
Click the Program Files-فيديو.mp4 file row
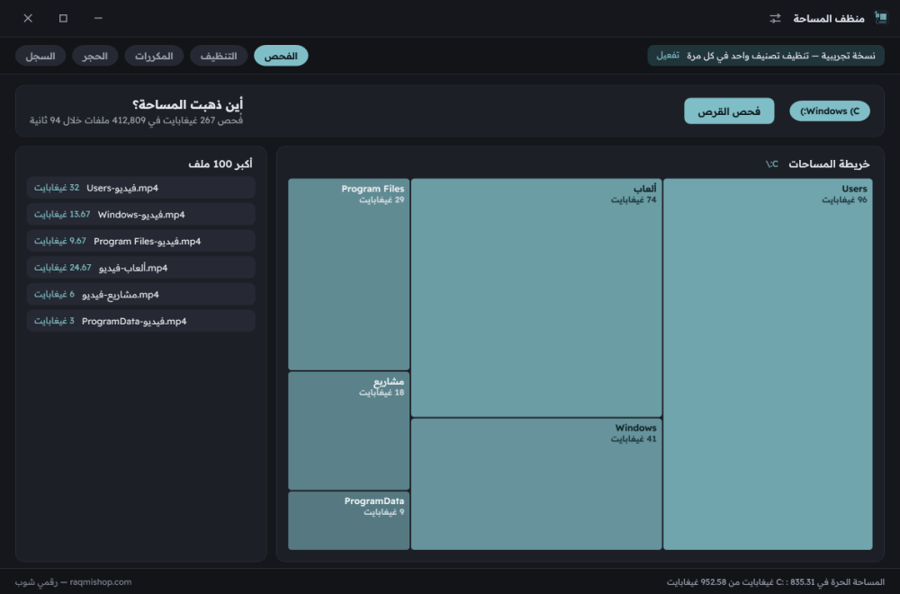(141, 241)
